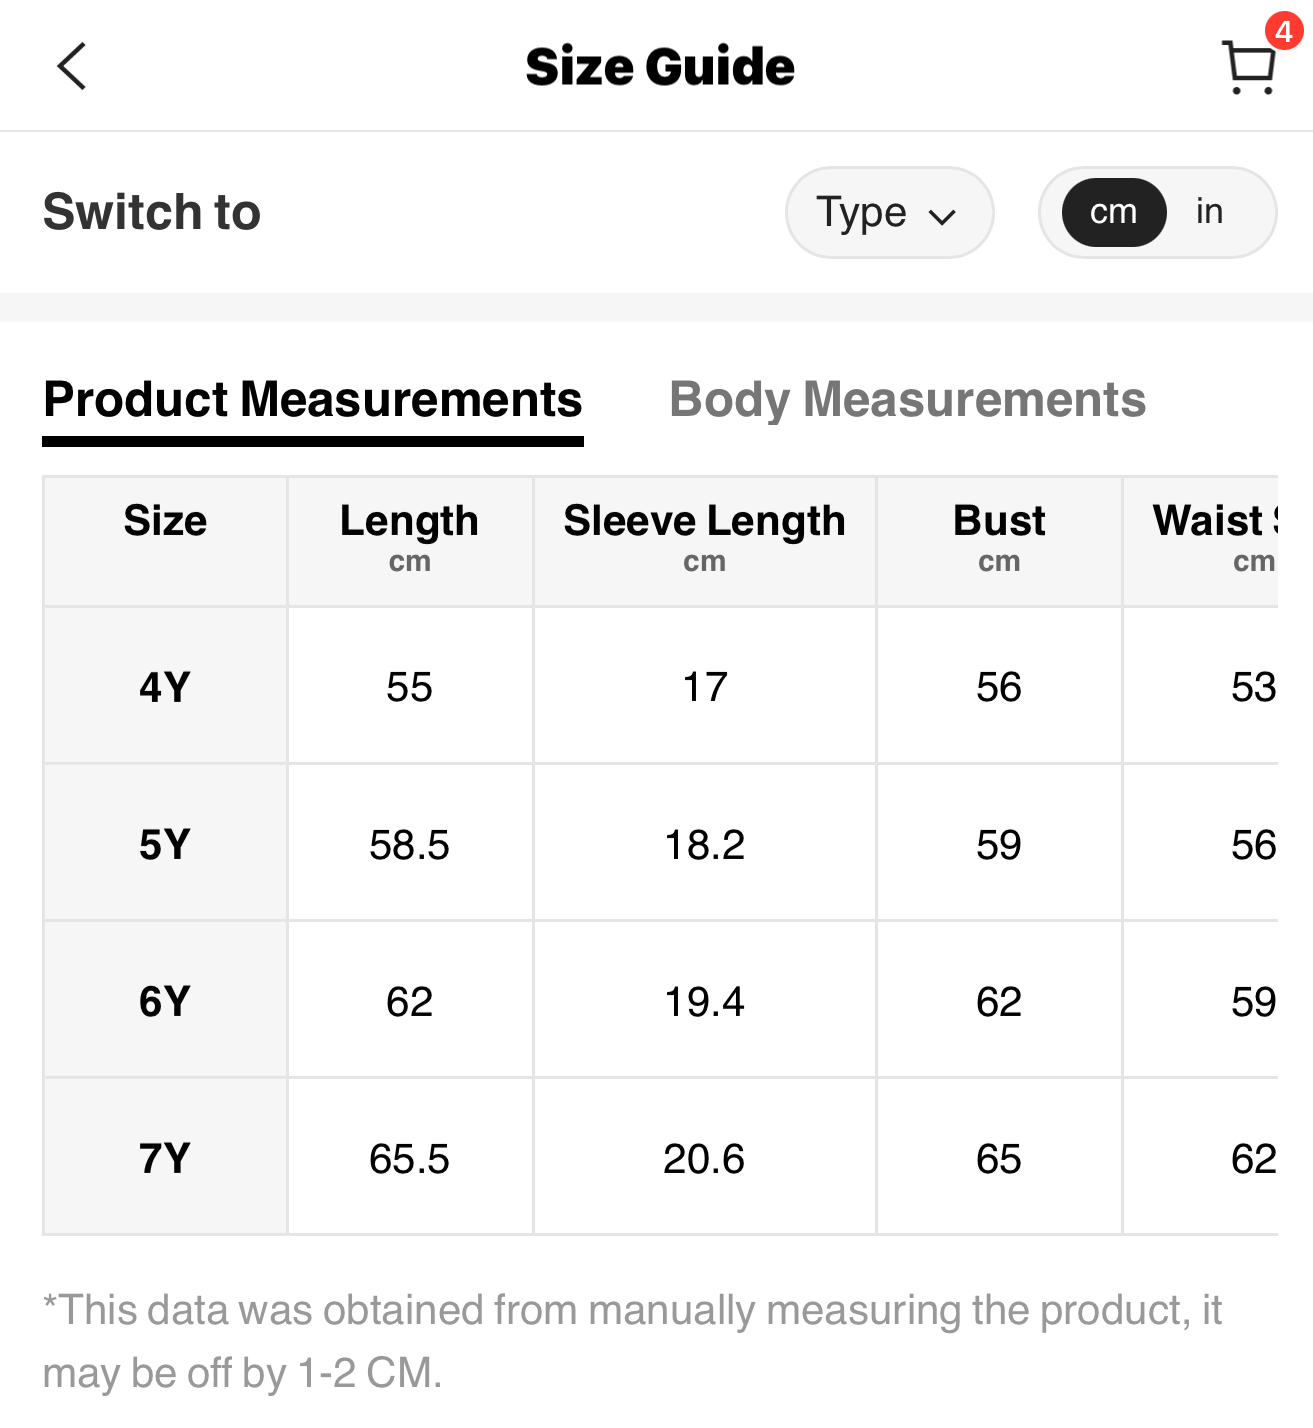The width and height of the screenshot is (1313, 1428).
Task: Select Product Measurements tab
Action: (x=313, y=400)
